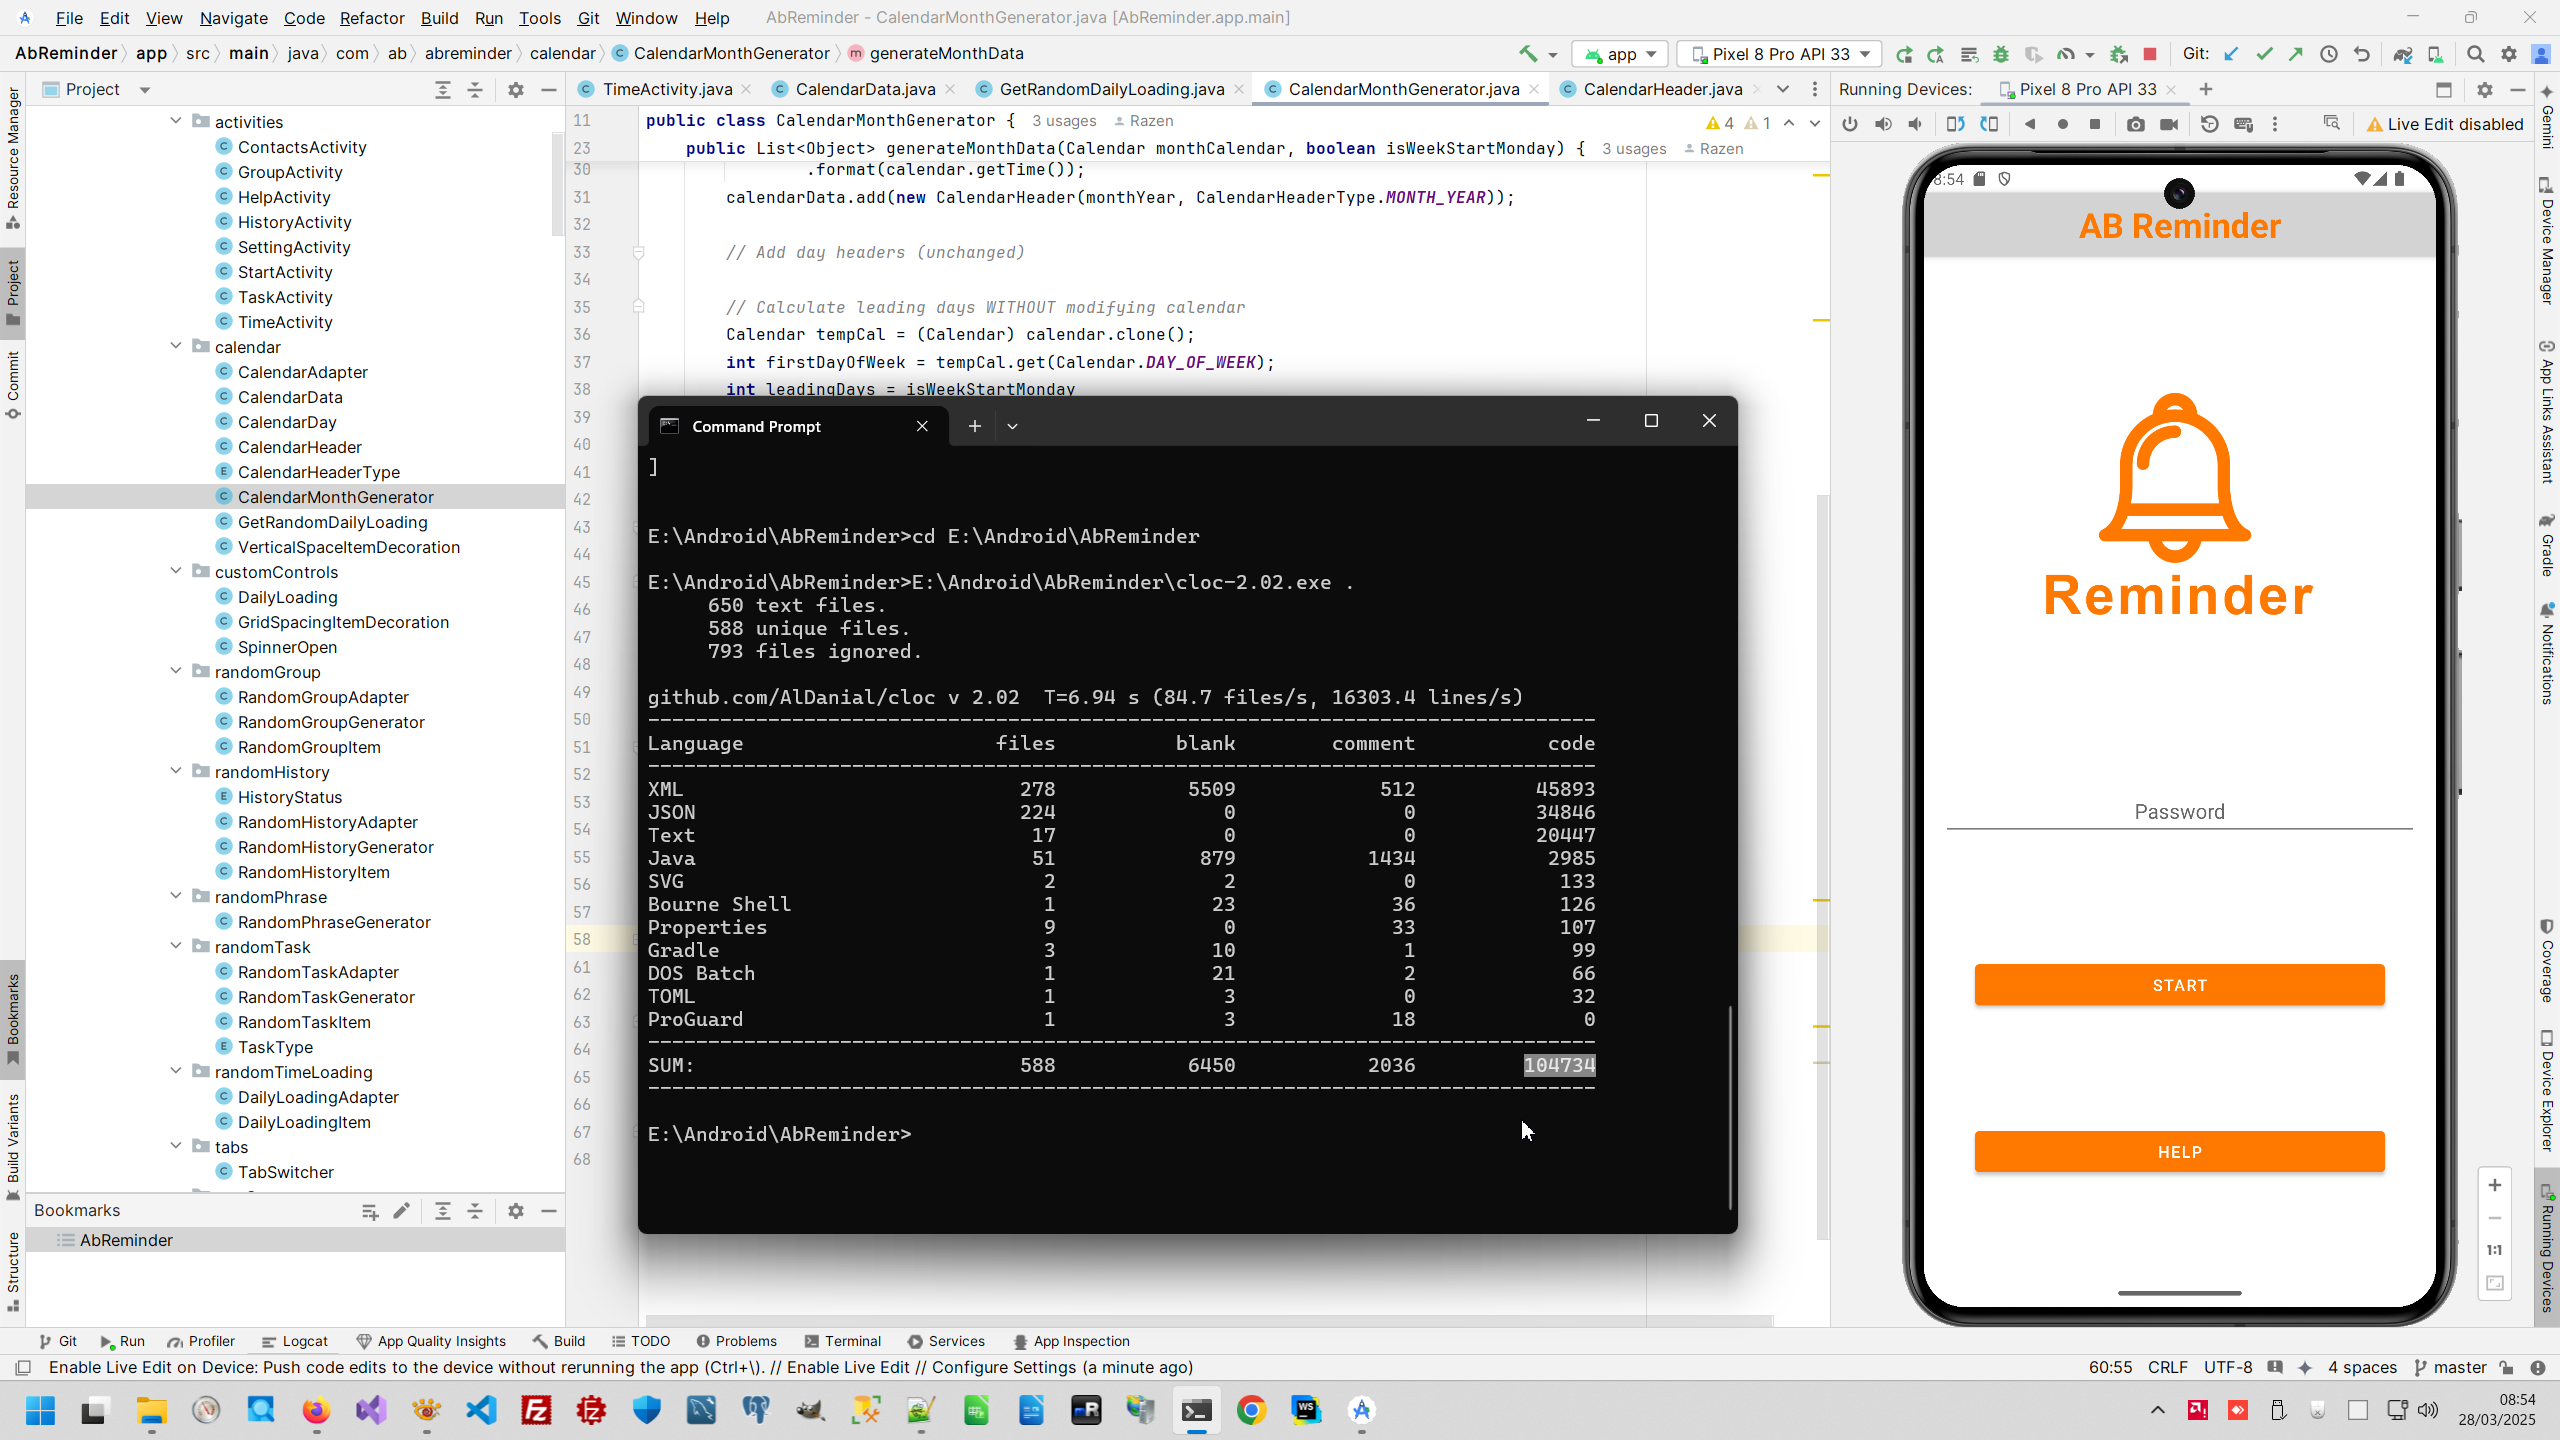Open the app run configuration dropdown
Viewport: 2560px width, 1440px height.
click(1620, 54)
